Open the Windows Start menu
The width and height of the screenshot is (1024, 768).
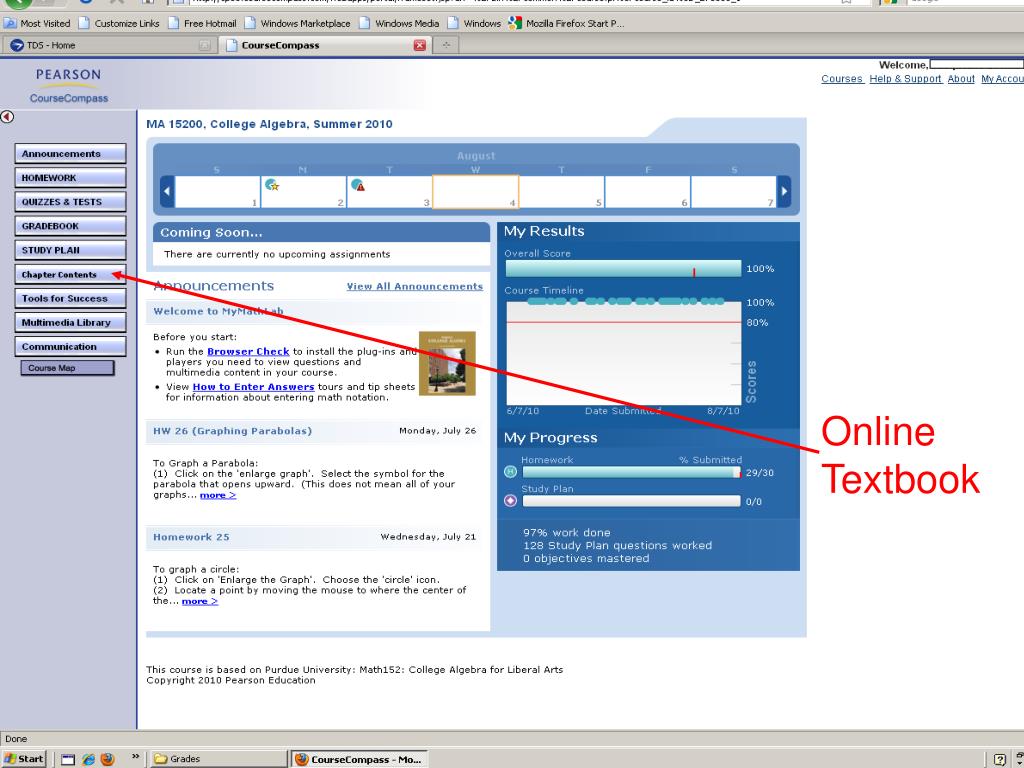tap(25, 759)
